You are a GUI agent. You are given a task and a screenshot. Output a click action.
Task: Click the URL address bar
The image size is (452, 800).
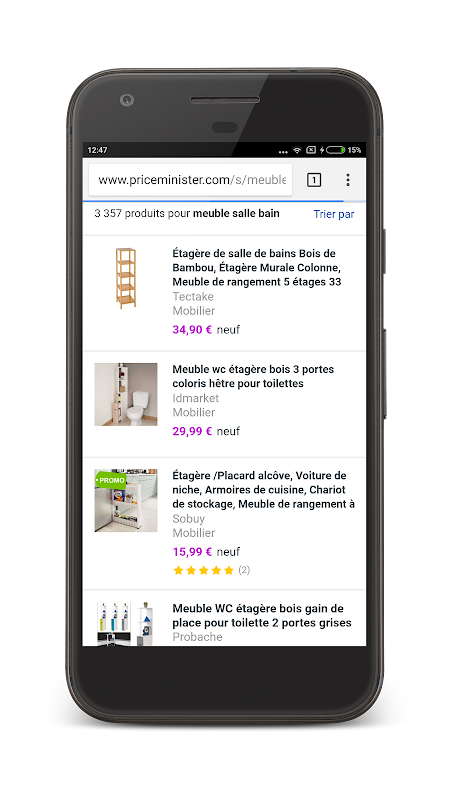point(190,180)
